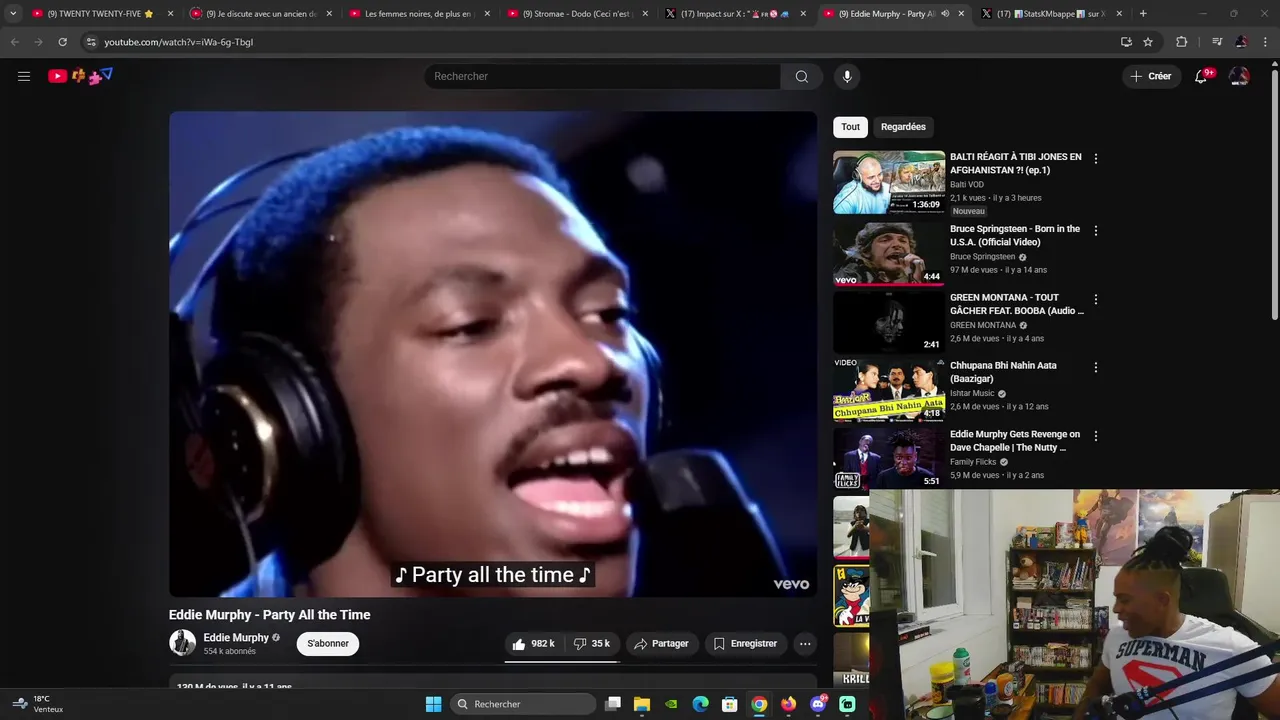This screenshot has height=720, width=1280.
Task: Reload the page in Chrome
Action: pyautogui.click(x=62, y=42)
